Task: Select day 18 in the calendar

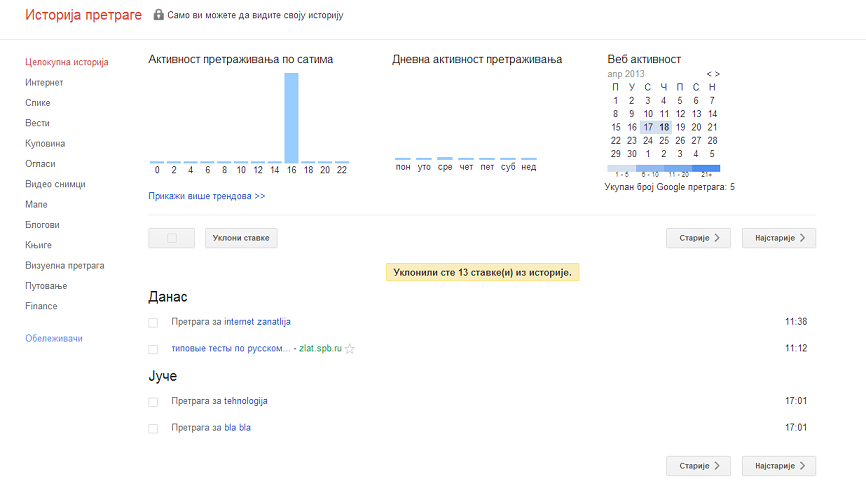Action: coord(664,128)
